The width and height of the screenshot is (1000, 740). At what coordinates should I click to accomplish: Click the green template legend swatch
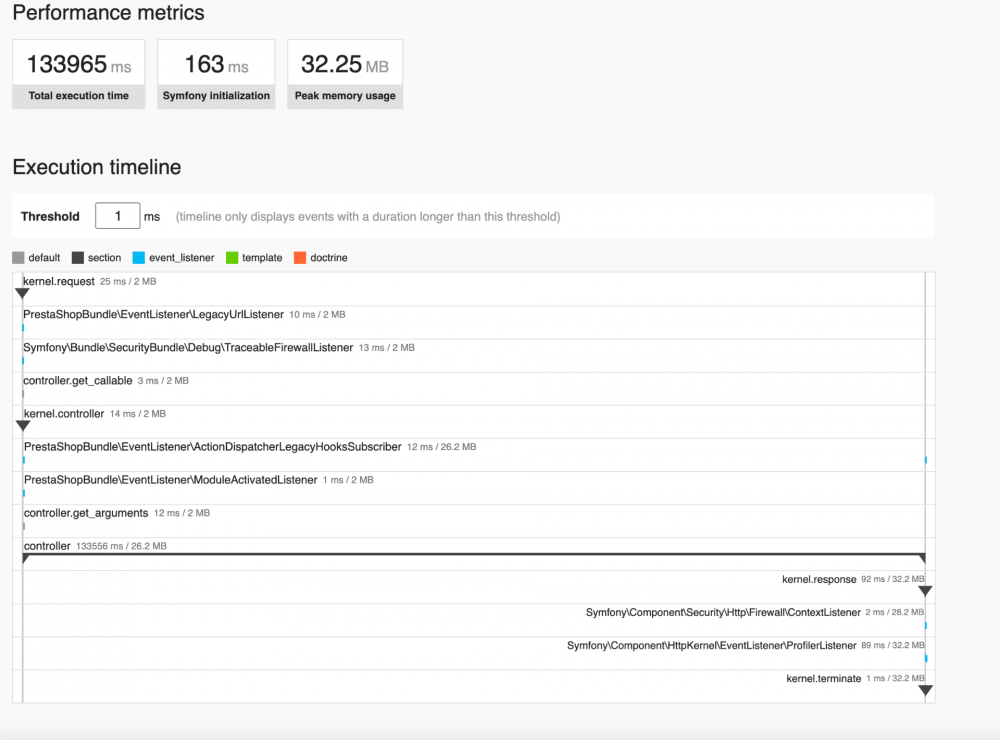click(x=232, y=258)
